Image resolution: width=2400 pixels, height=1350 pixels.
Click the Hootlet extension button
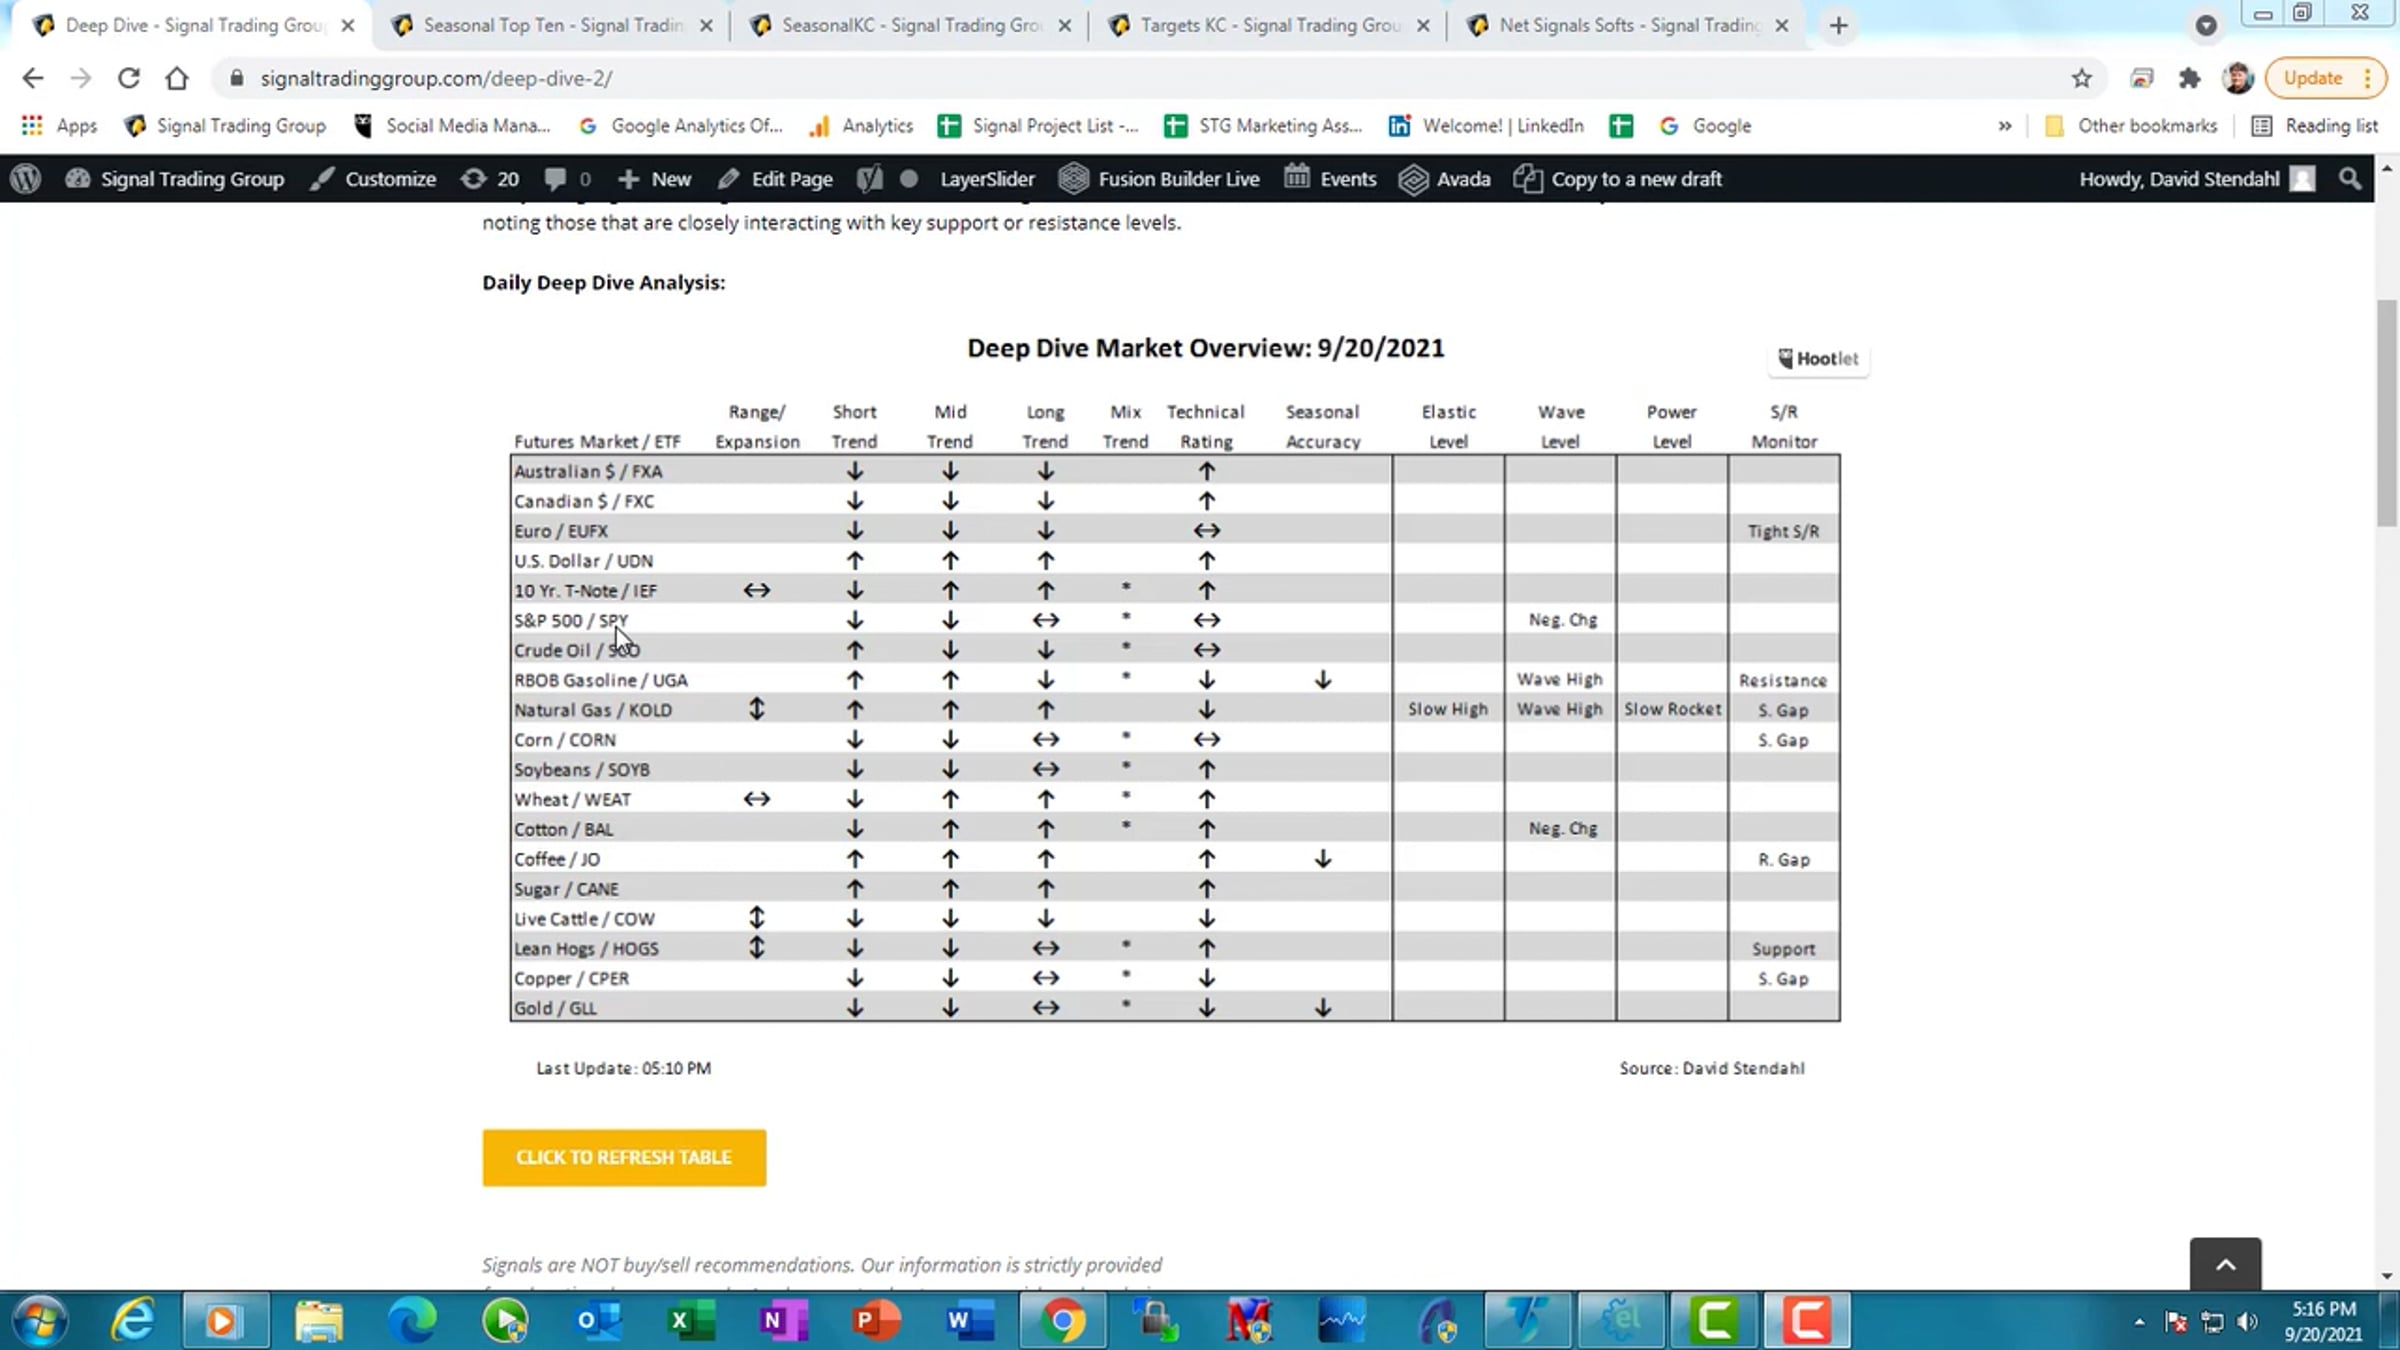click(1818, 359)
